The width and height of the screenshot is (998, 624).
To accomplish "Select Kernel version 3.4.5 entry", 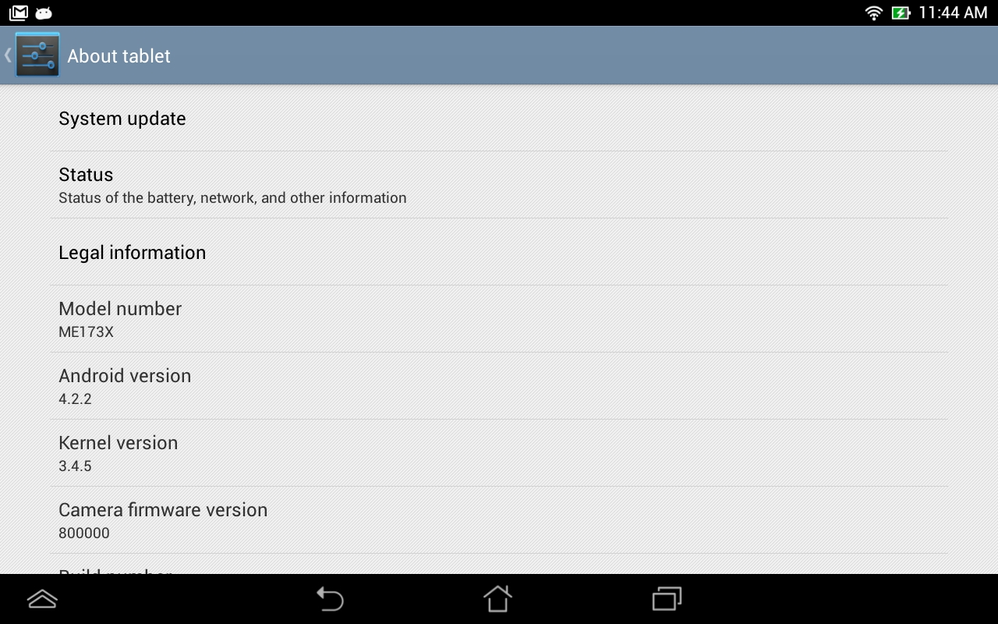I will point(499,453).
